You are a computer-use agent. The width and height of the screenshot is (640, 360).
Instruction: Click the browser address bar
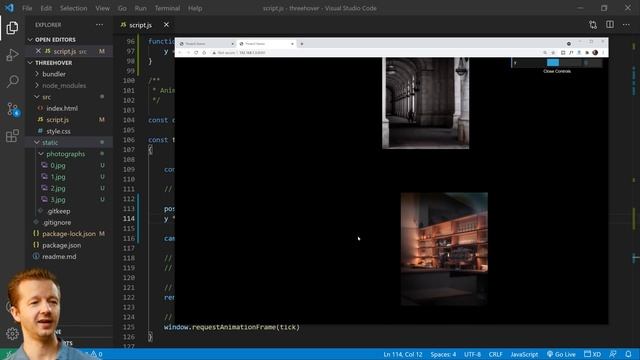(x=376, y=53)
